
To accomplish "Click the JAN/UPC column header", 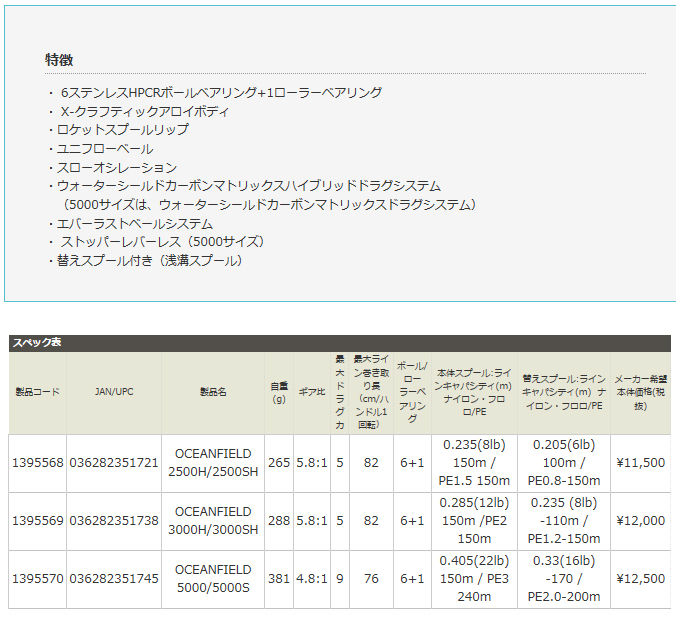I will [114, 392].
